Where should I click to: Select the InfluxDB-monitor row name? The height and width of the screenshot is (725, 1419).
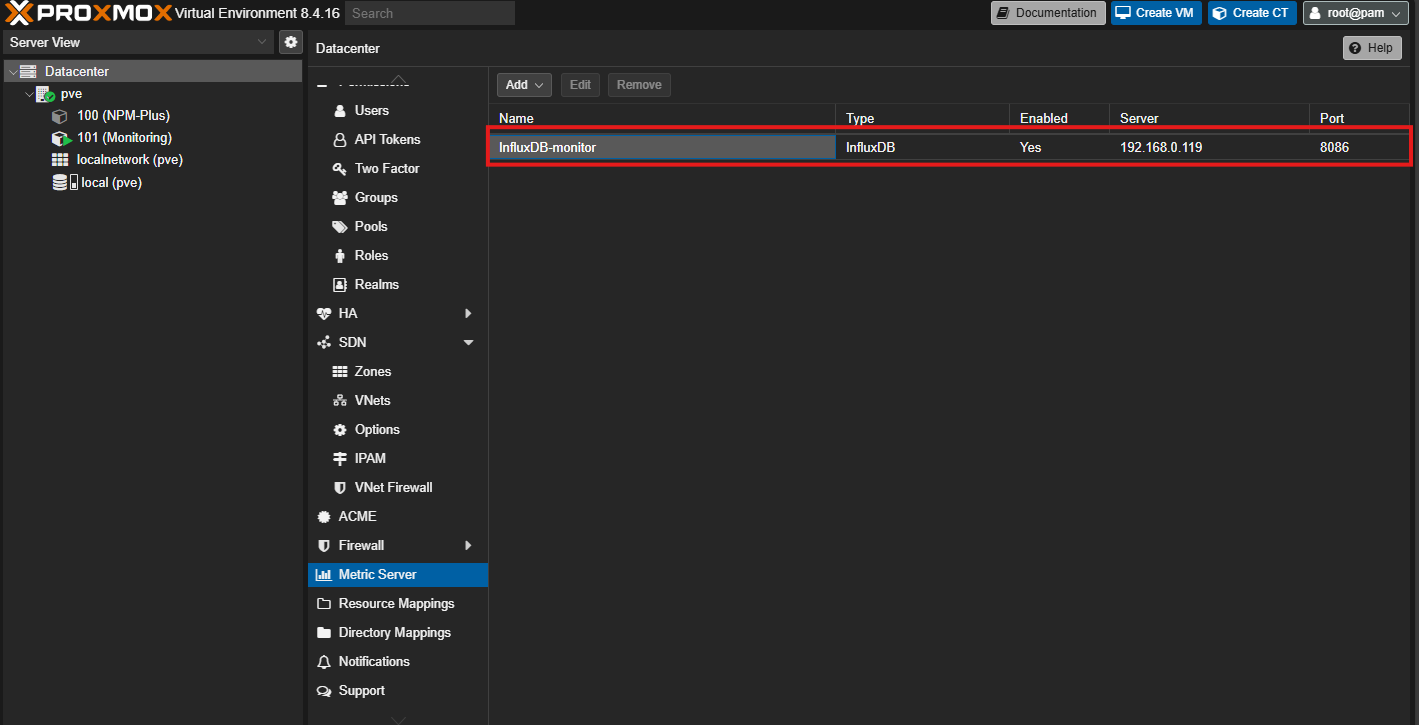coord(548,147)
